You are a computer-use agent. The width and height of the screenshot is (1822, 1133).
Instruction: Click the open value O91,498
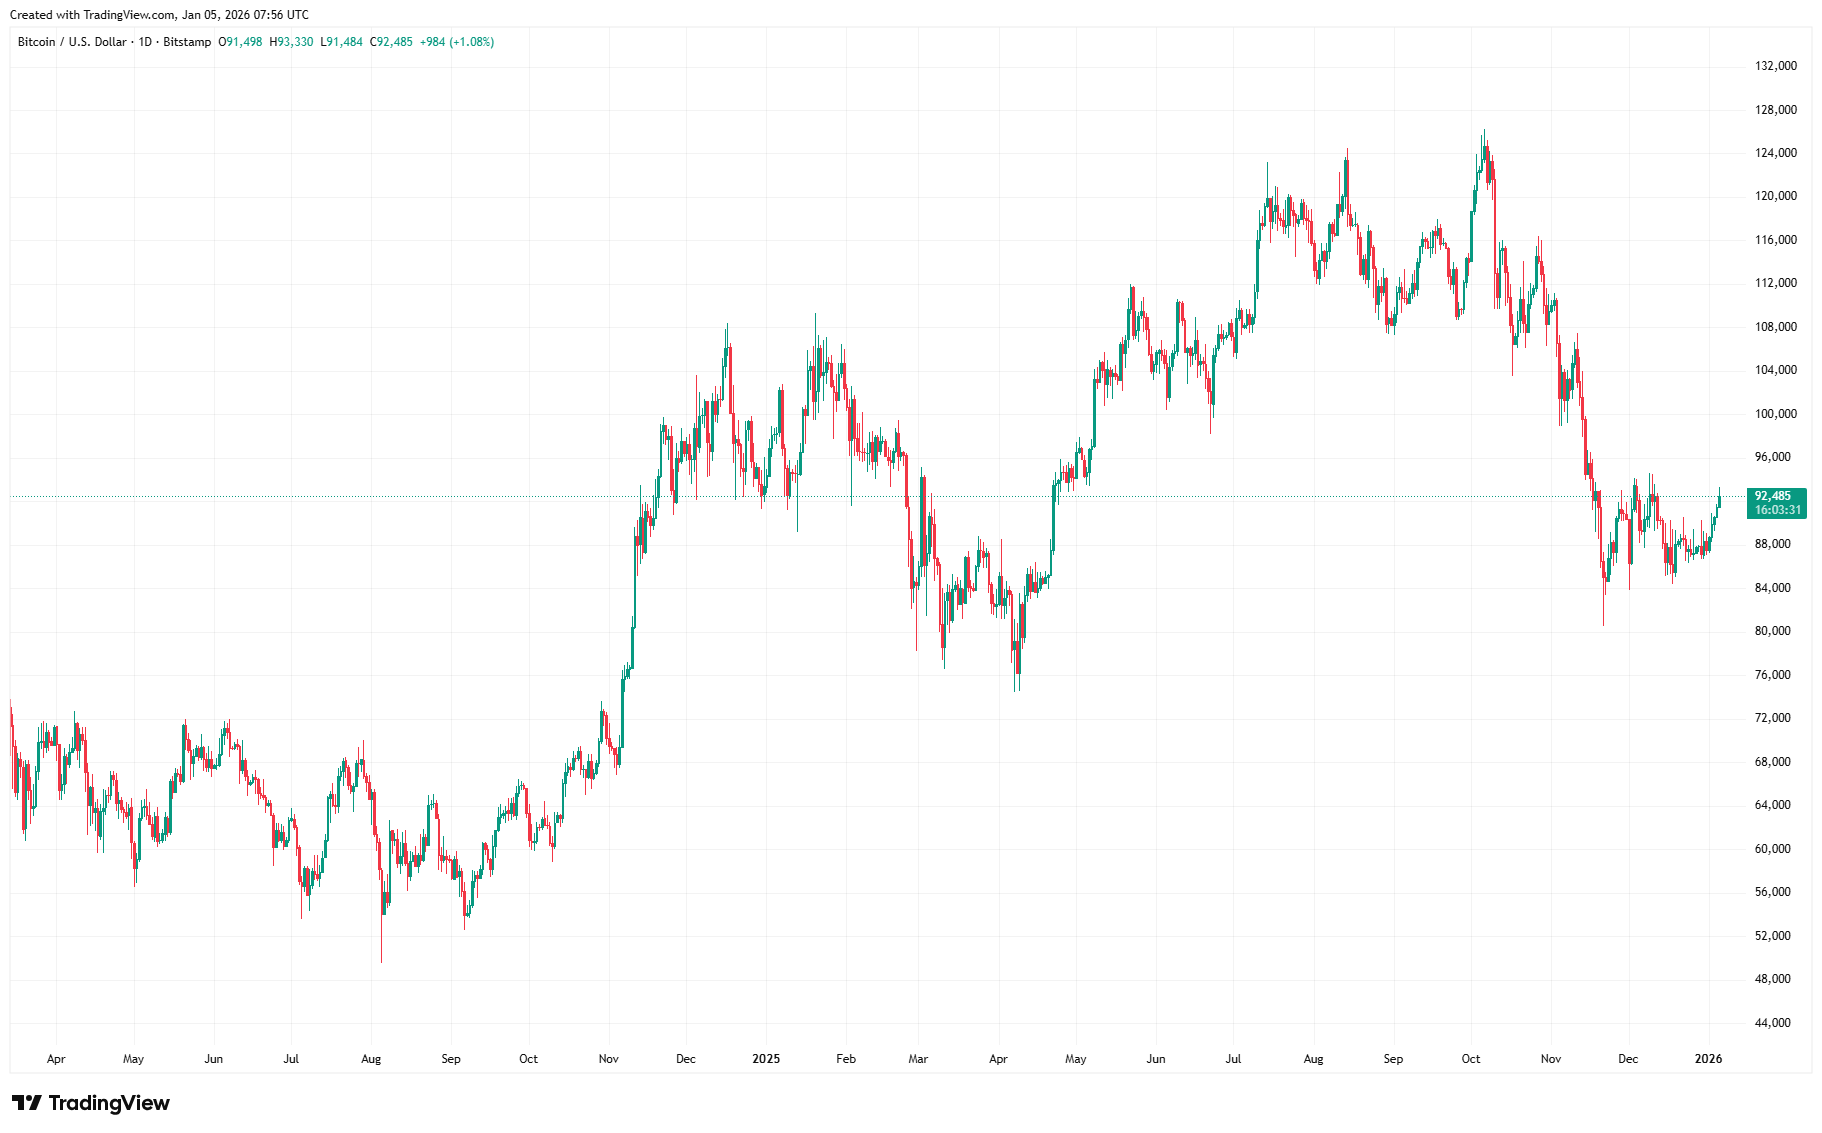point(241,42)
